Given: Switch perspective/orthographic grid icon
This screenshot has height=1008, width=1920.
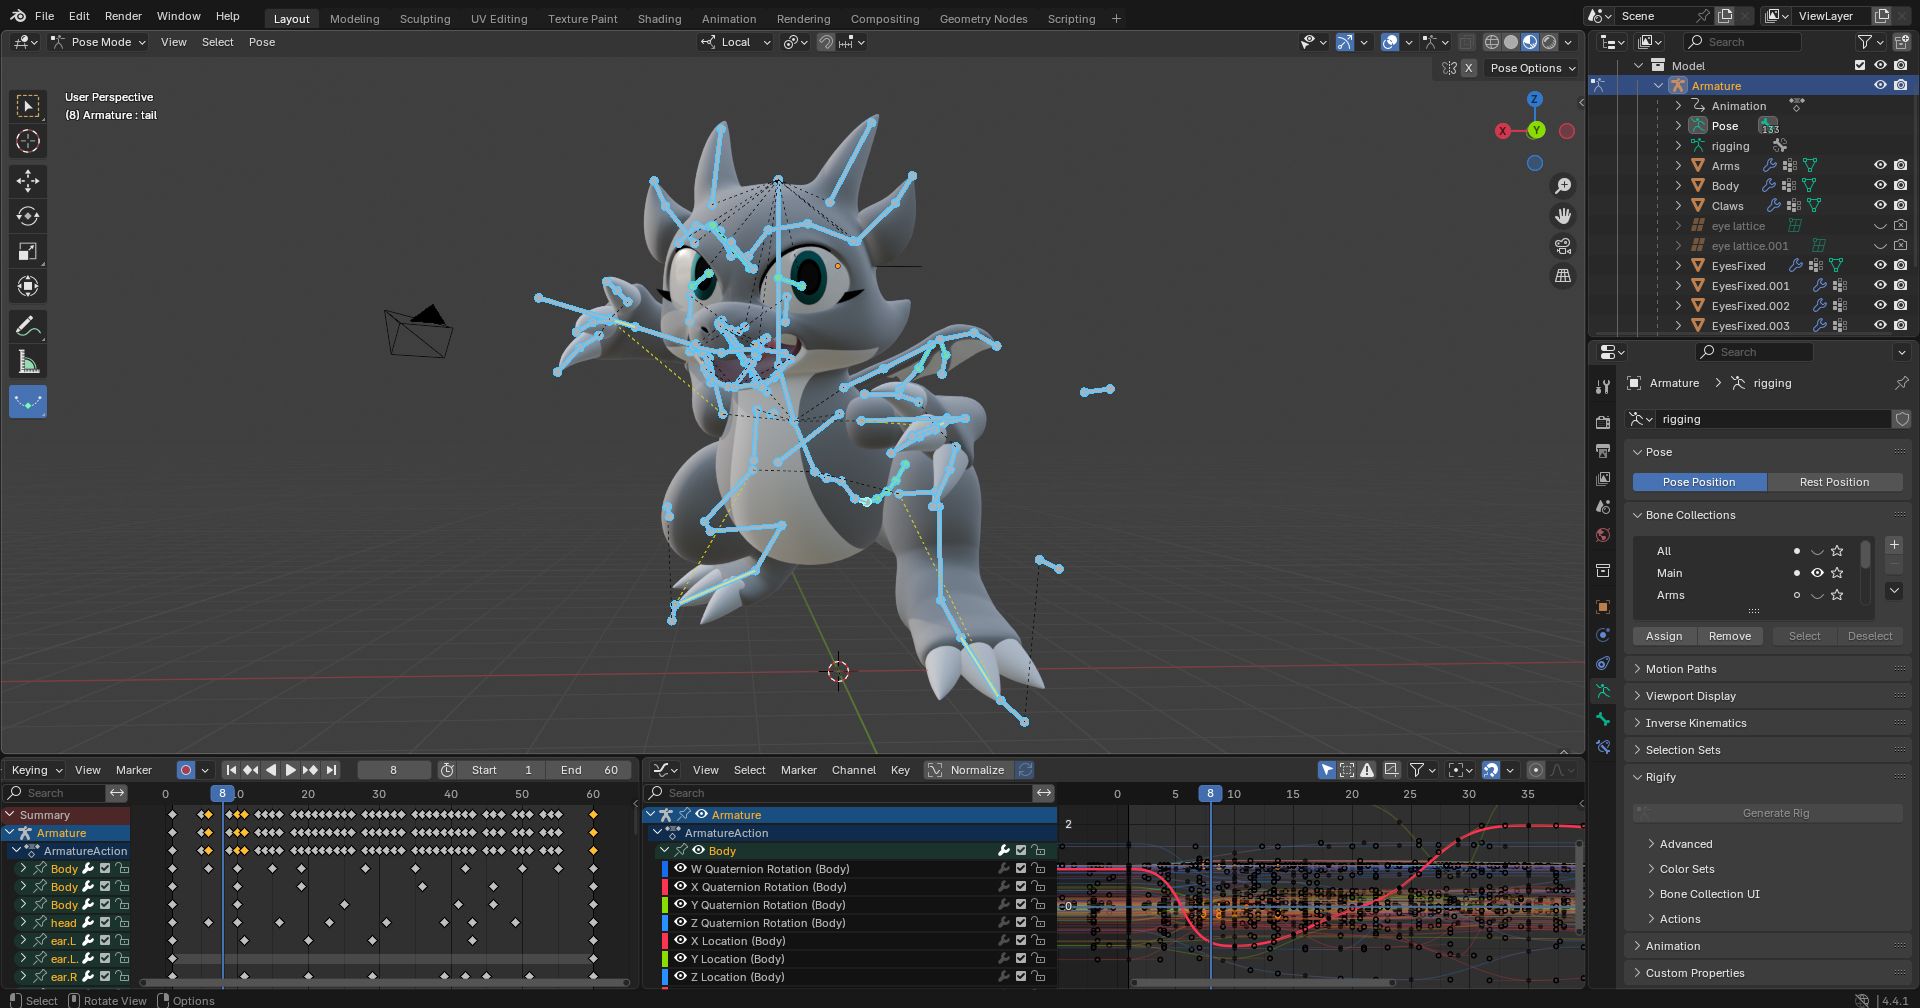Looking at the screenshot, I should tap(1563, 276).
